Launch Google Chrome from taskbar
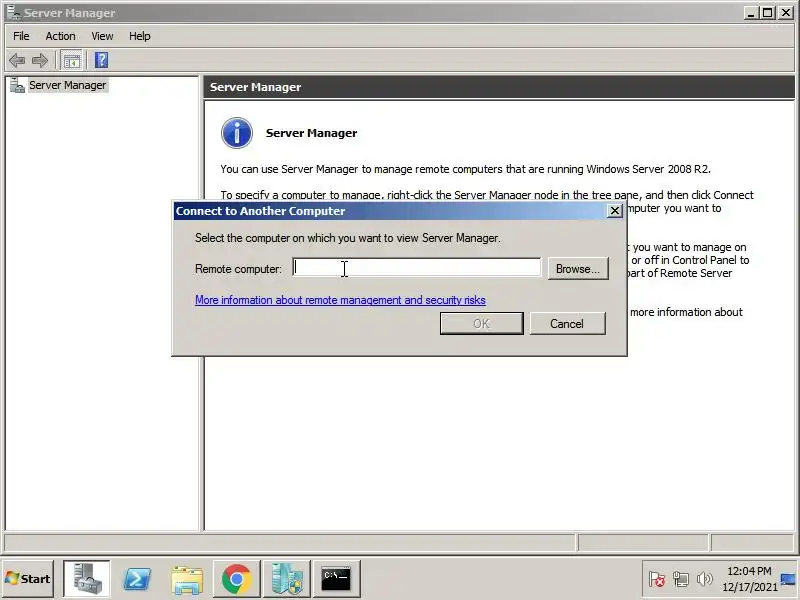This screenshot has width=800, height=600. [x=236, y=579]
